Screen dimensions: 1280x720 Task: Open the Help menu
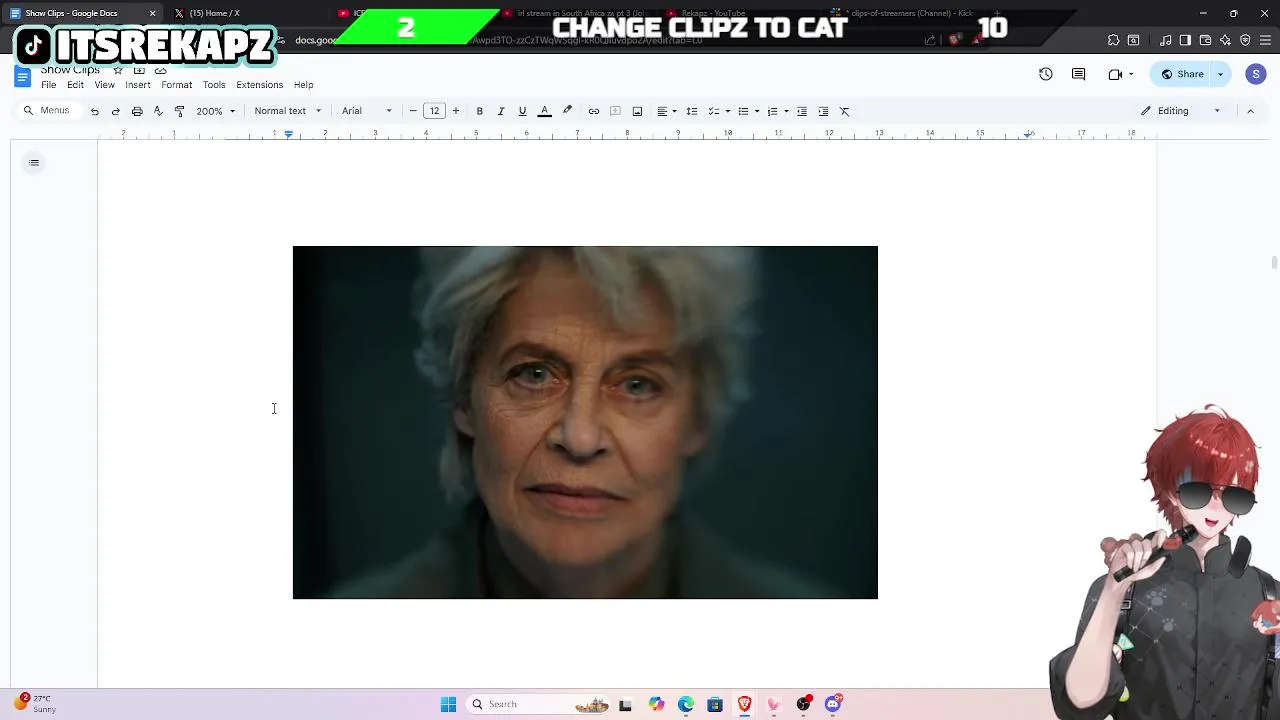pos(304,85)
